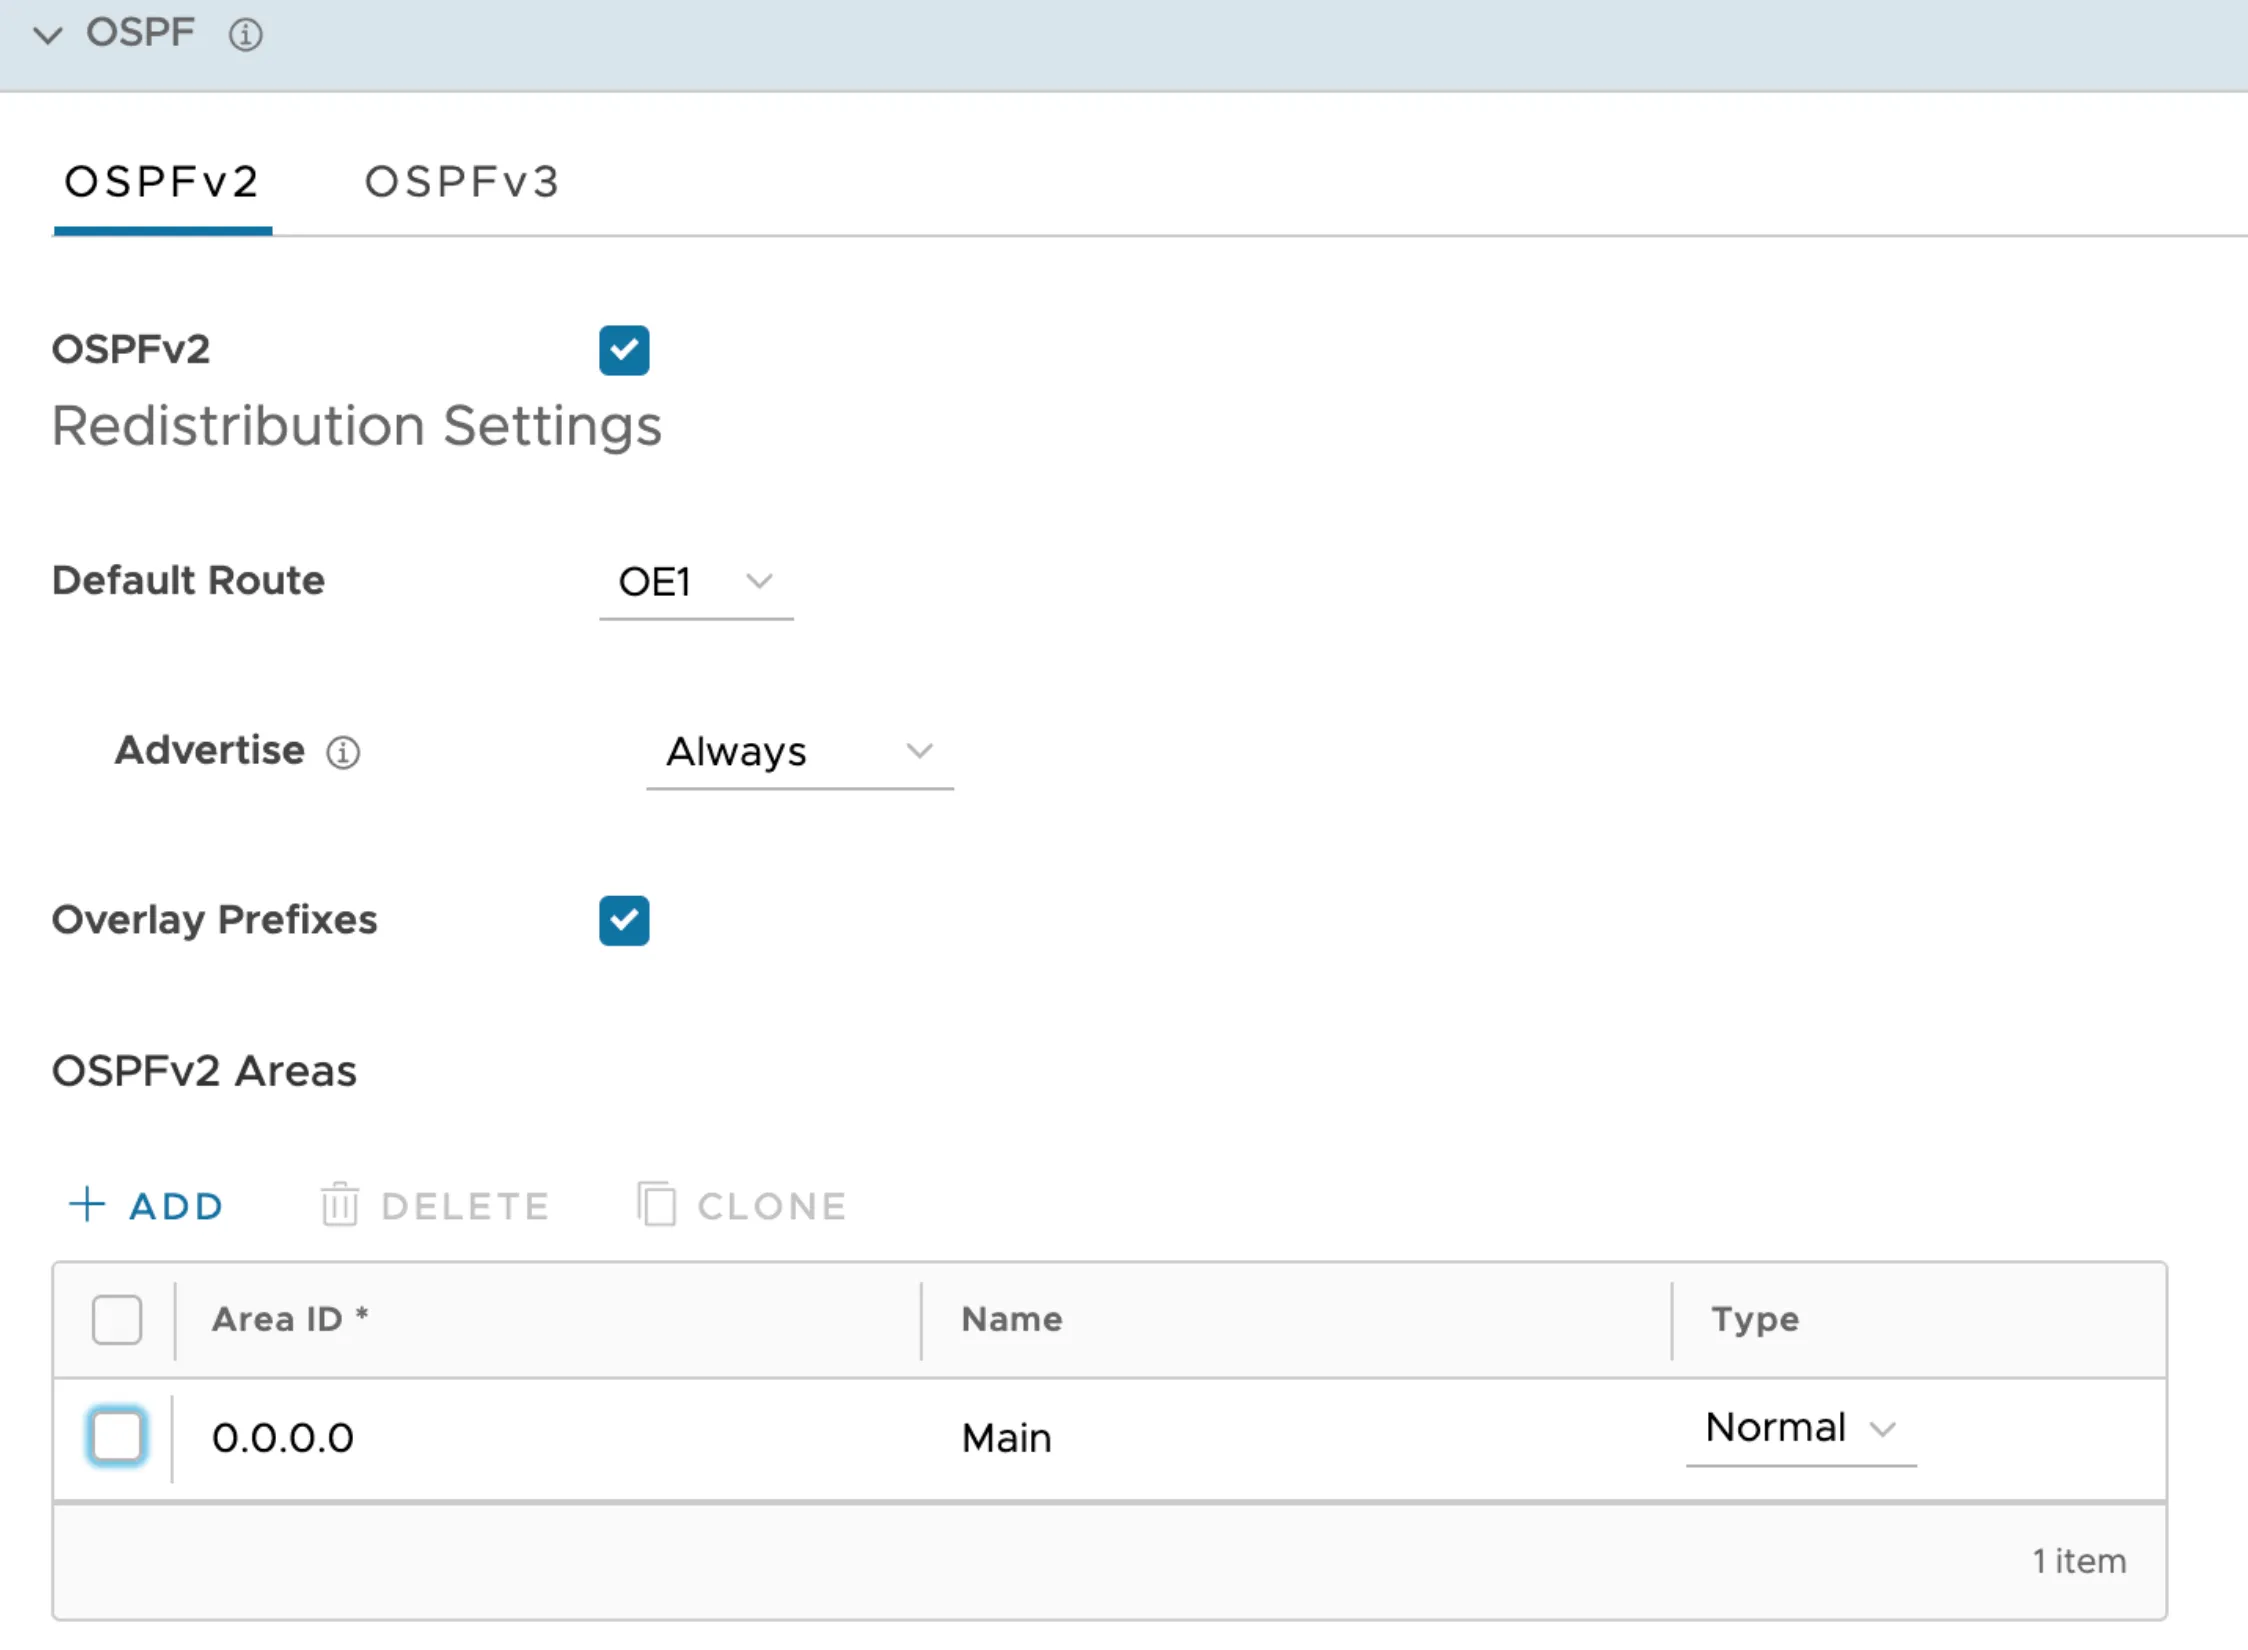The width and height of the screenshot is (2248, 1650).
Task: Uncheck the OSPFv2 enable checkbox
Action: (624, 350)
